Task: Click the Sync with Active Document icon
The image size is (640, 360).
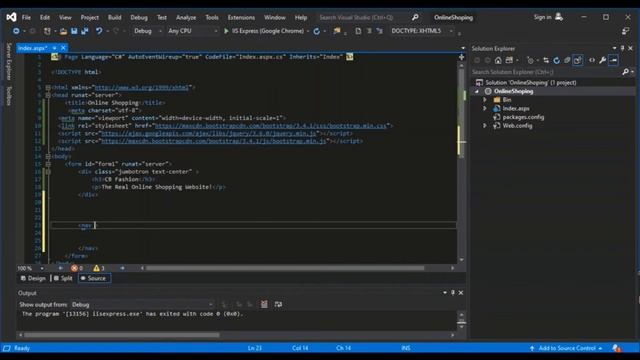Action: tap(546, 60)
